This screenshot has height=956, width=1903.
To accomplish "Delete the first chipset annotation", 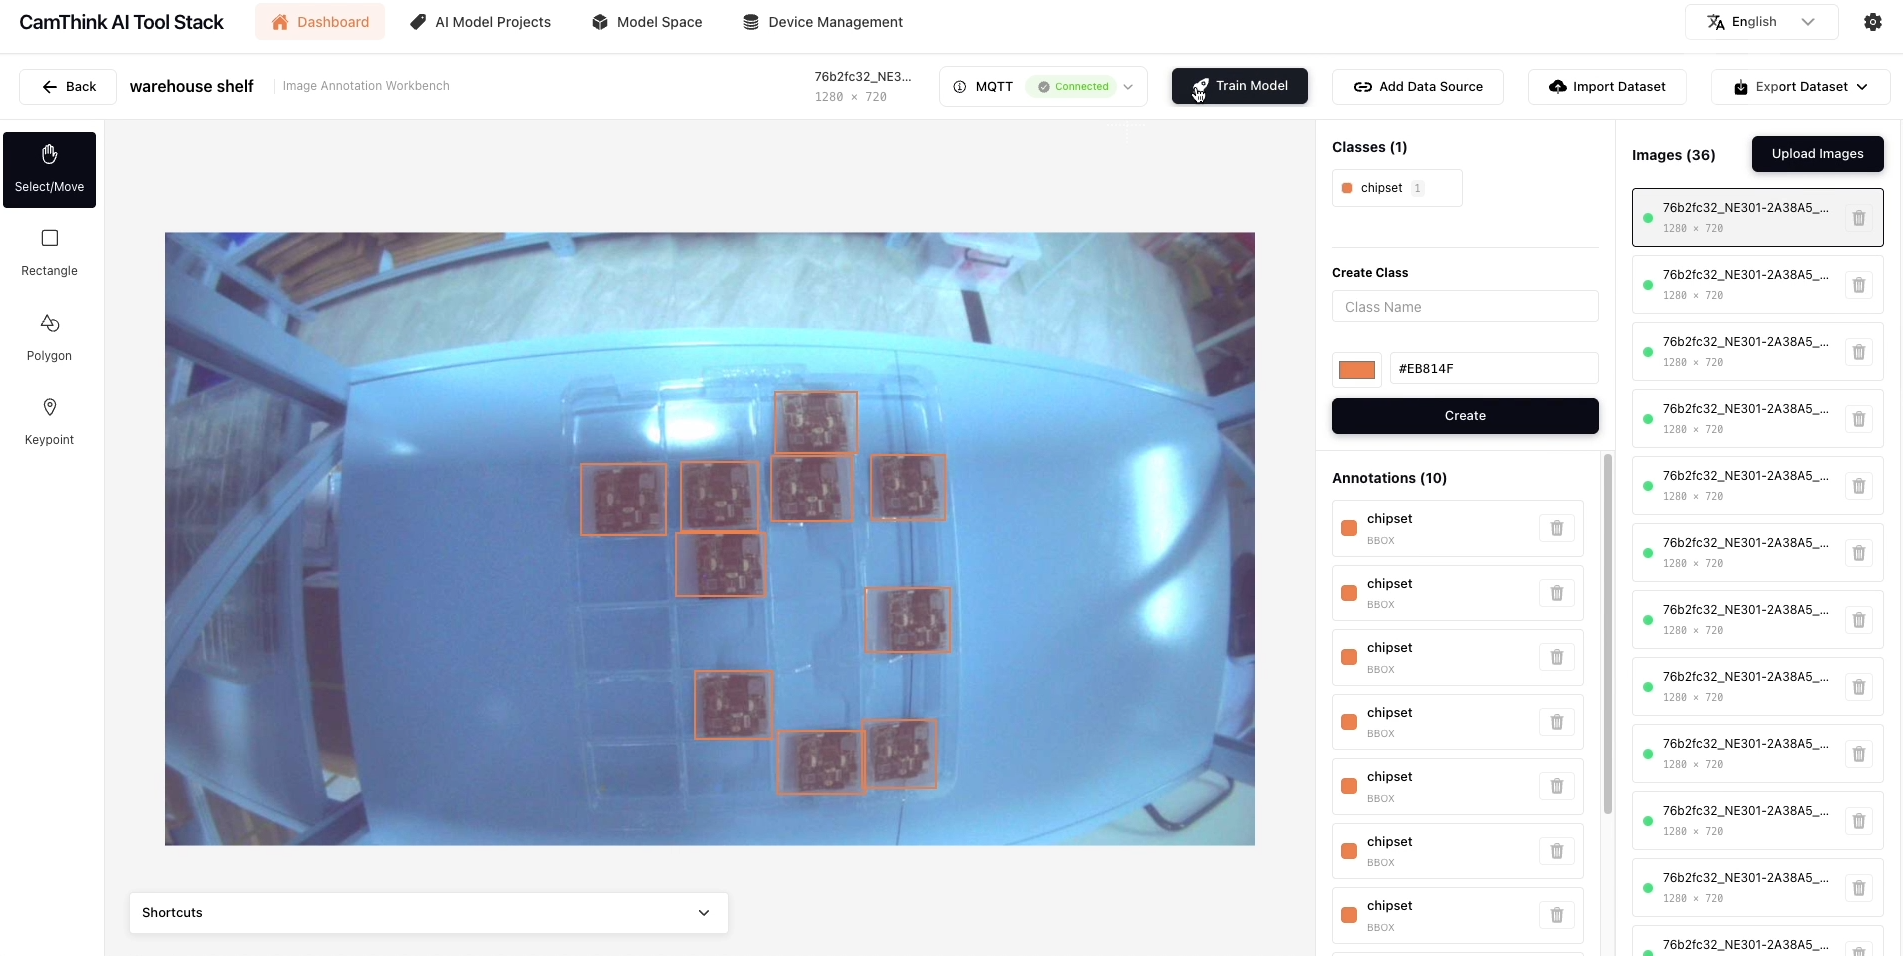I will [1556, 528].
